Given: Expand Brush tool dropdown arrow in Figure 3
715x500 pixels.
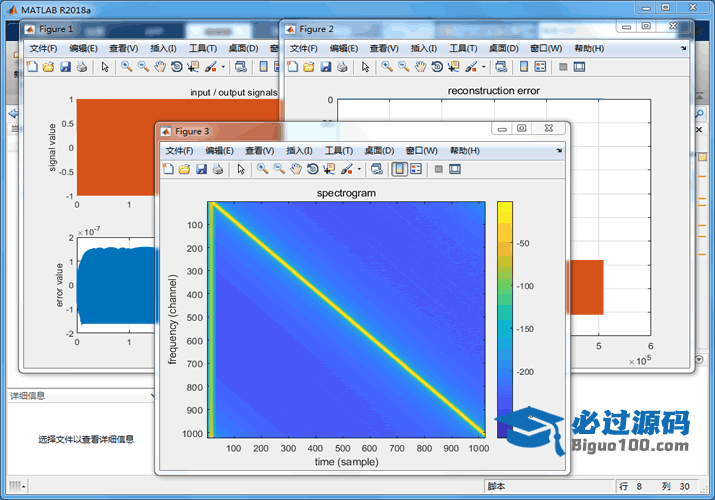Looking at the screenshot, I should tap(359, 169).
